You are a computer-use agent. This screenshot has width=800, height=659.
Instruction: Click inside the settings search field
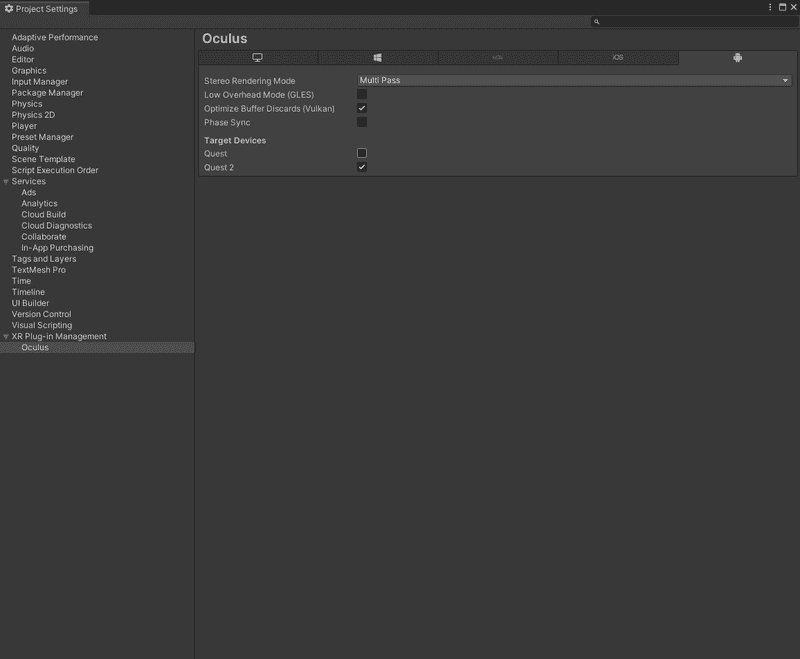coord(694,21)
